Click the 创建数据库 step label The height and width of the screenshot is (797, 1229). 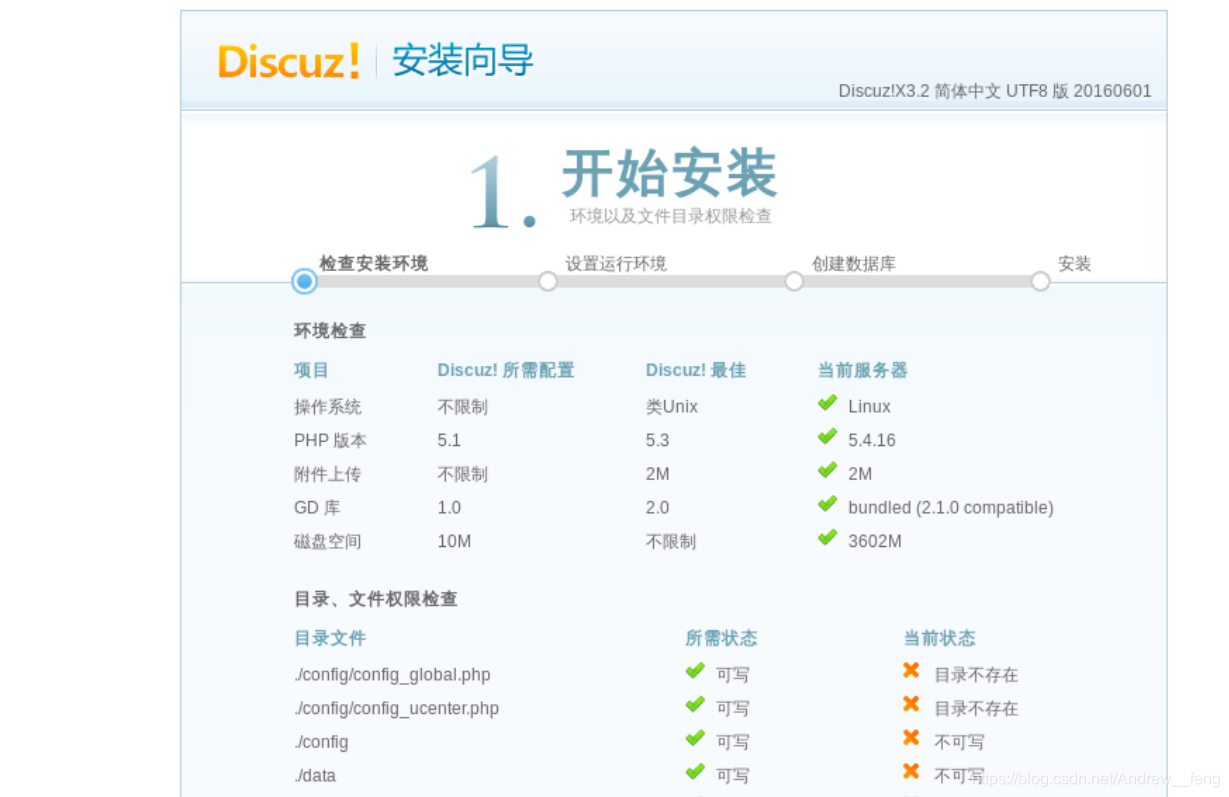(x=854, y=264)
